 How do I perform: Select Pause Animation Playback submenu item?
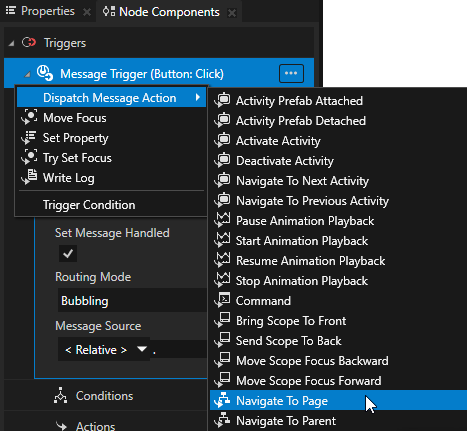[338, 220]
